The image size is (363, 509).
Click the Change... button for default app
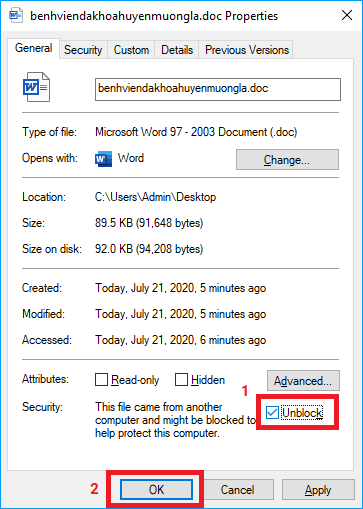click(287, 160)
